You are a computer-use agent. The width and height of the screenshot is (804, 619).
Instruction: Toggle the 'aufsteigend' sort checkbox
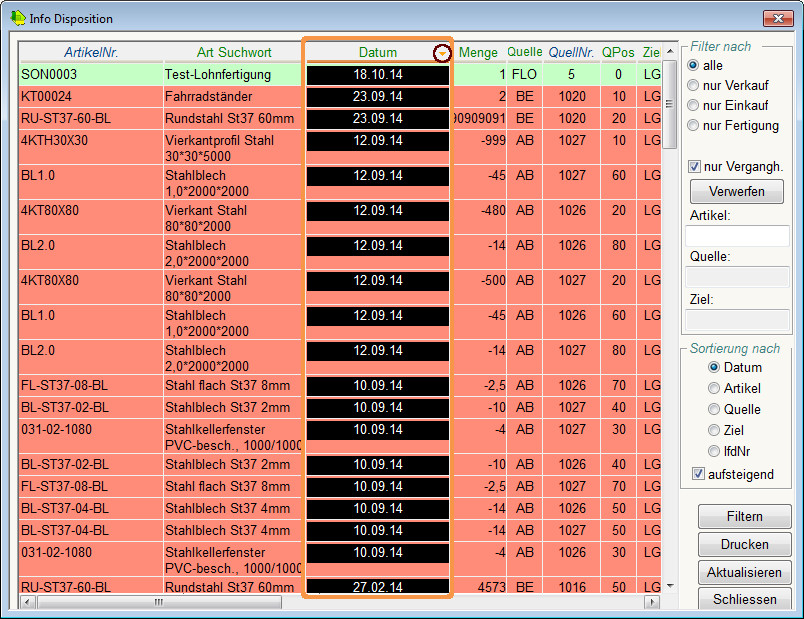click(699, 474)
